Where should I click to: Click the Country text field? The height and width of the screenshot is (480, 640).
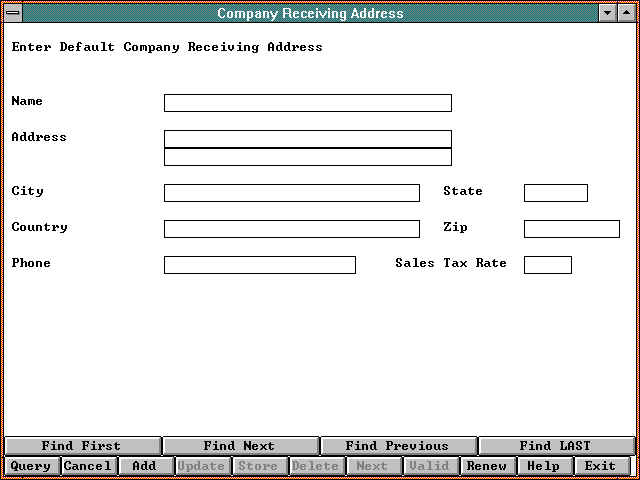point(291,229)
